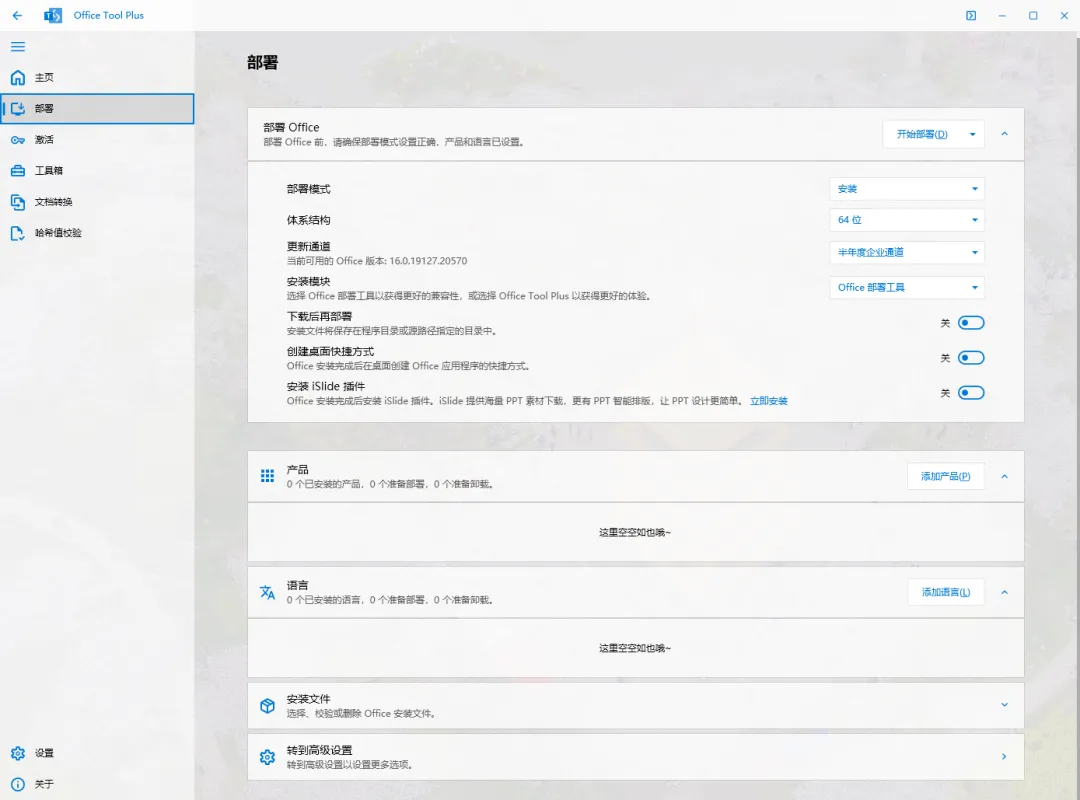Open the 安装模块 dropdown Office 部署工具
The image size is (1080, 800).
click(907, 287)
